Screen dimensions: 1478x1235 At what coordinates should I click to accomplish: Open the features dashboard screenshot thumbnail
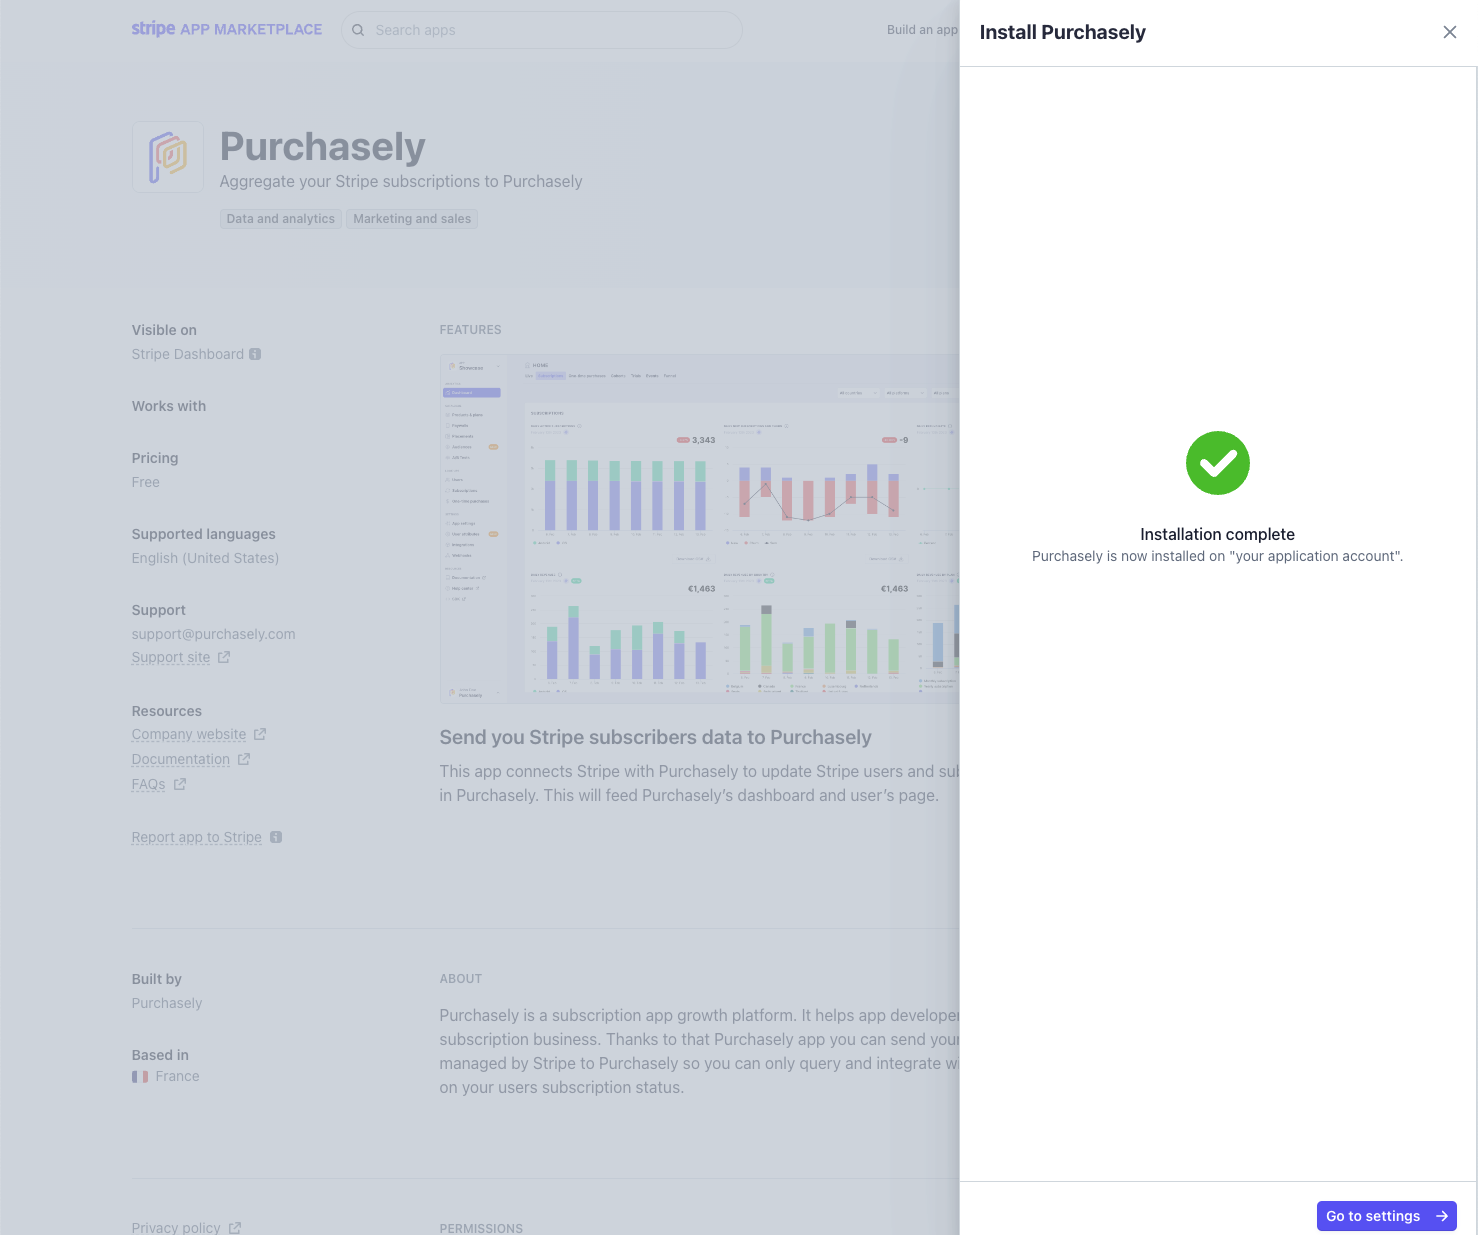tap(700, 528)
